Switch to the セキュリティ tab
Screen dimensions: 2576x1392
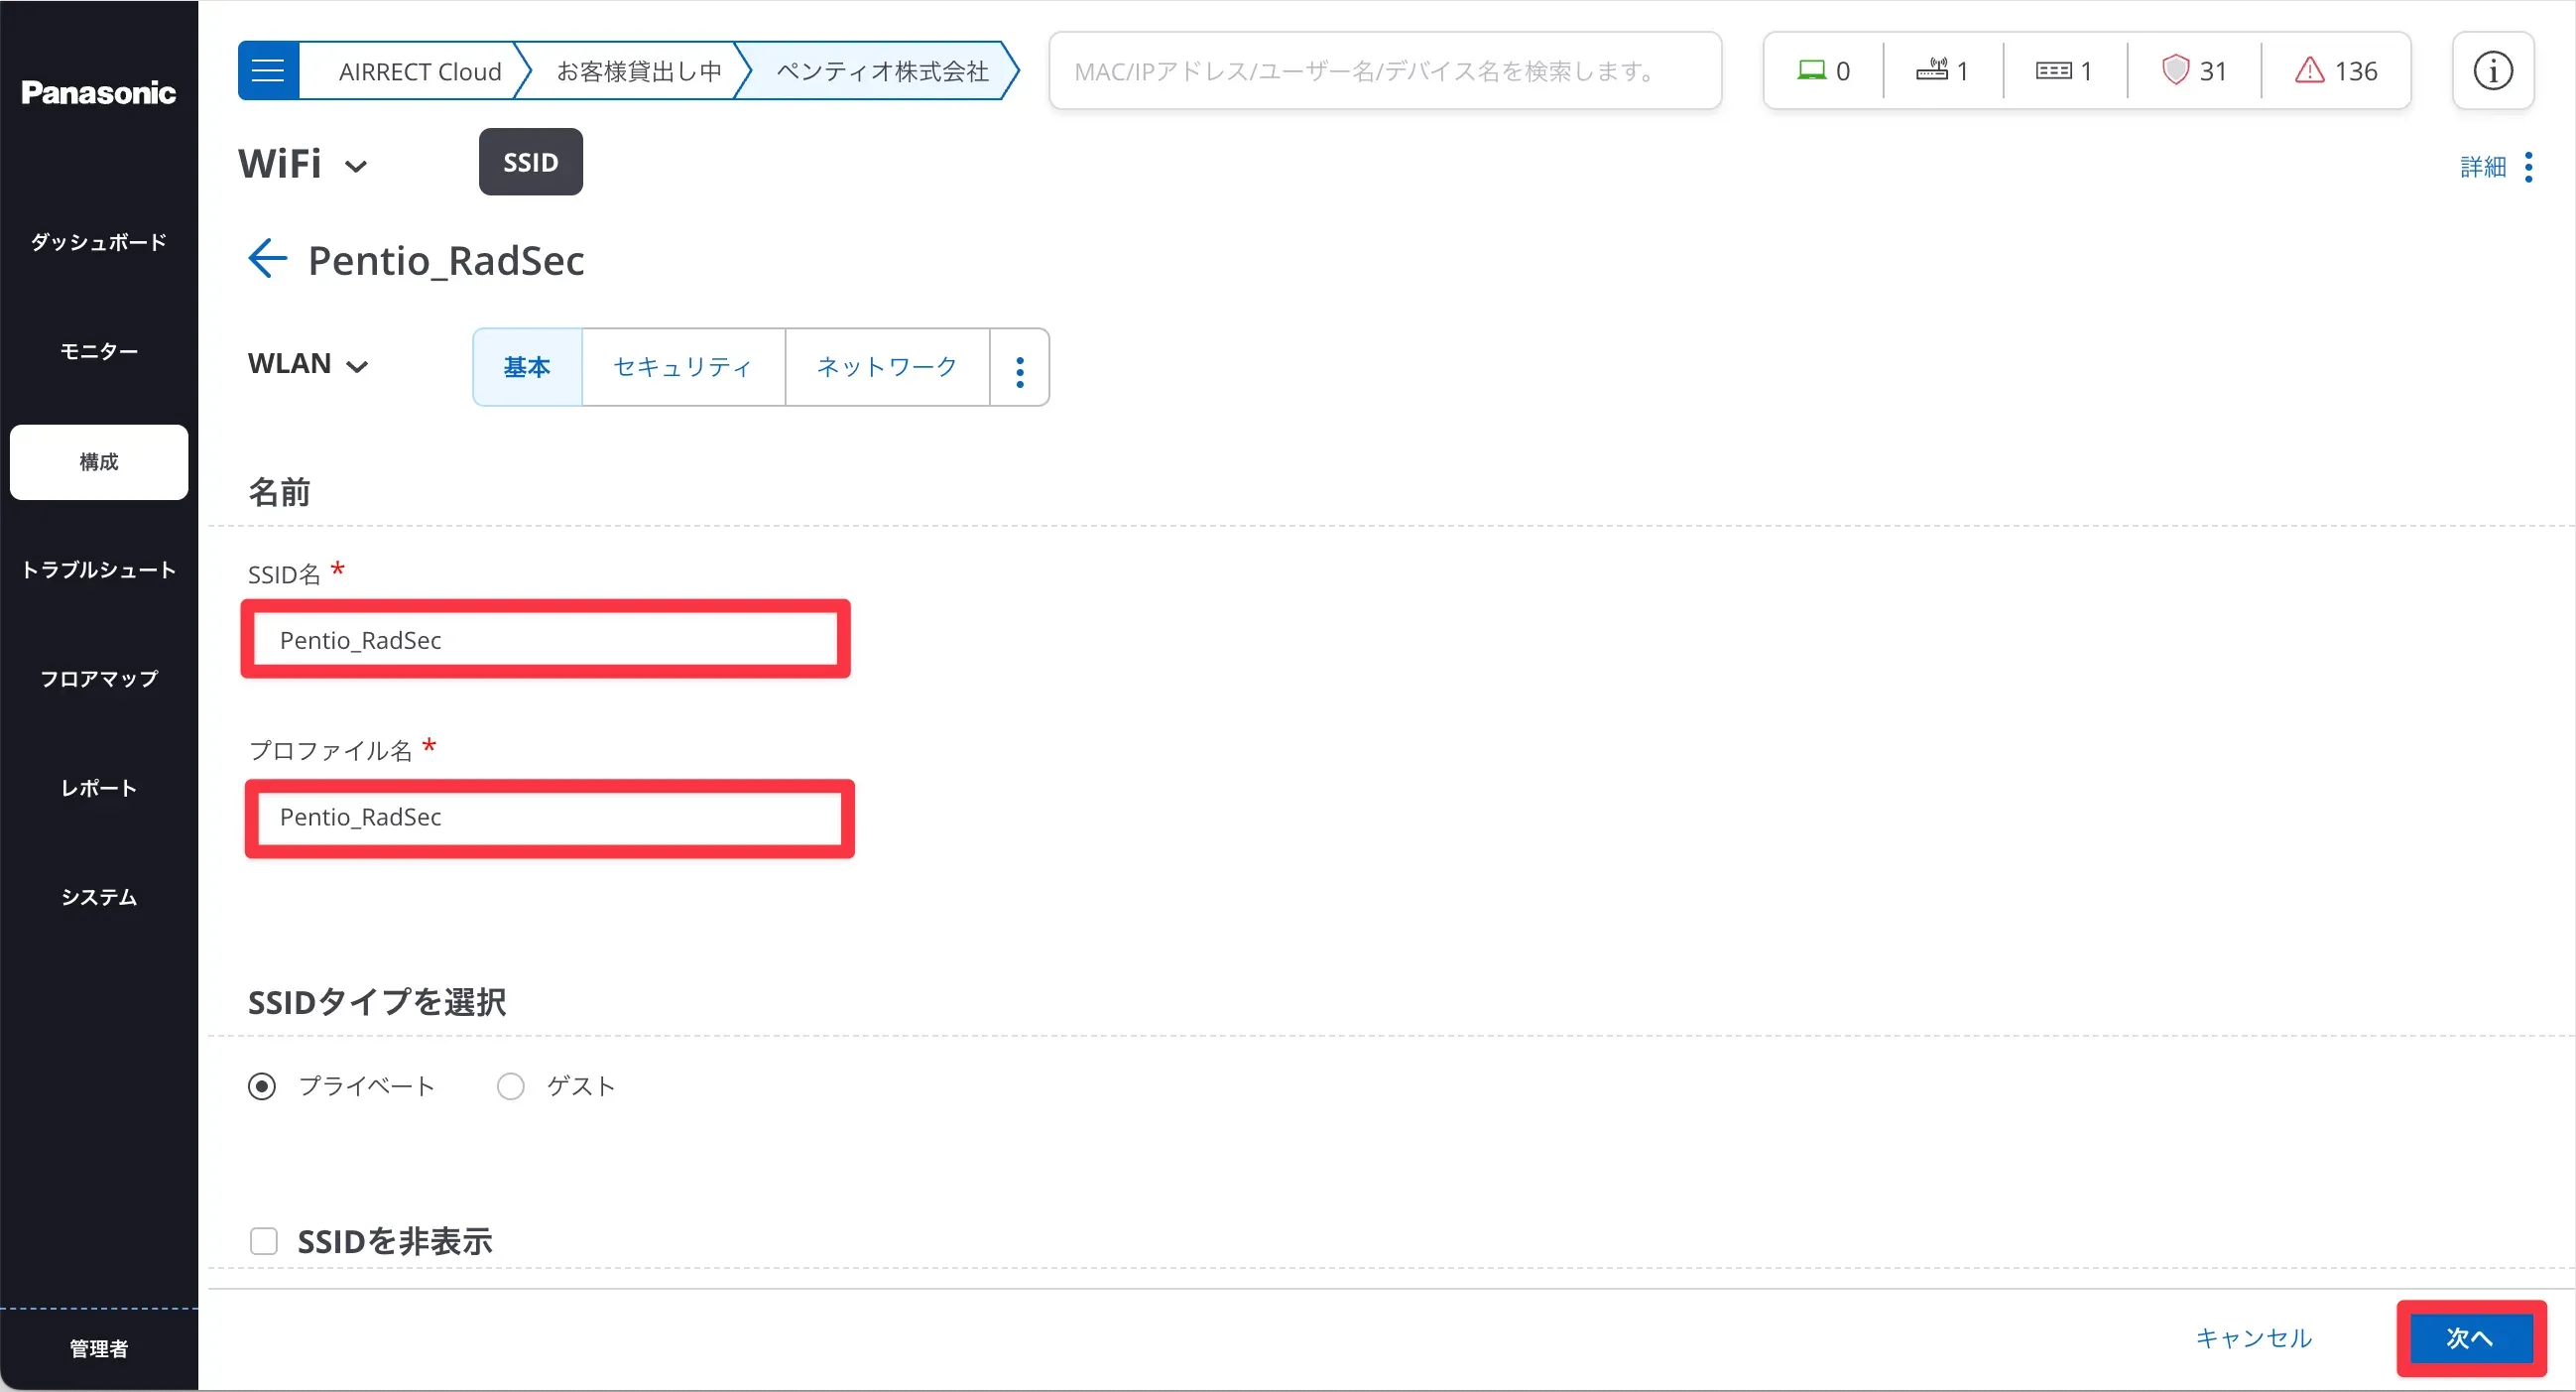(x=682, y=368)
